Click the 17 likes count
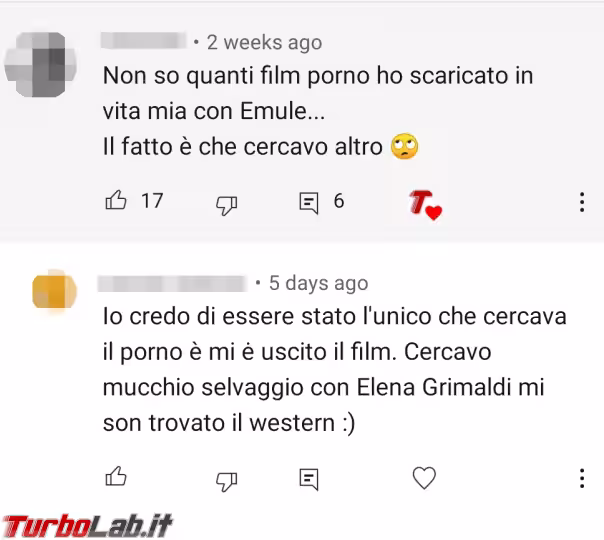This screenshot has height=540, width=604. click(152, 201)
